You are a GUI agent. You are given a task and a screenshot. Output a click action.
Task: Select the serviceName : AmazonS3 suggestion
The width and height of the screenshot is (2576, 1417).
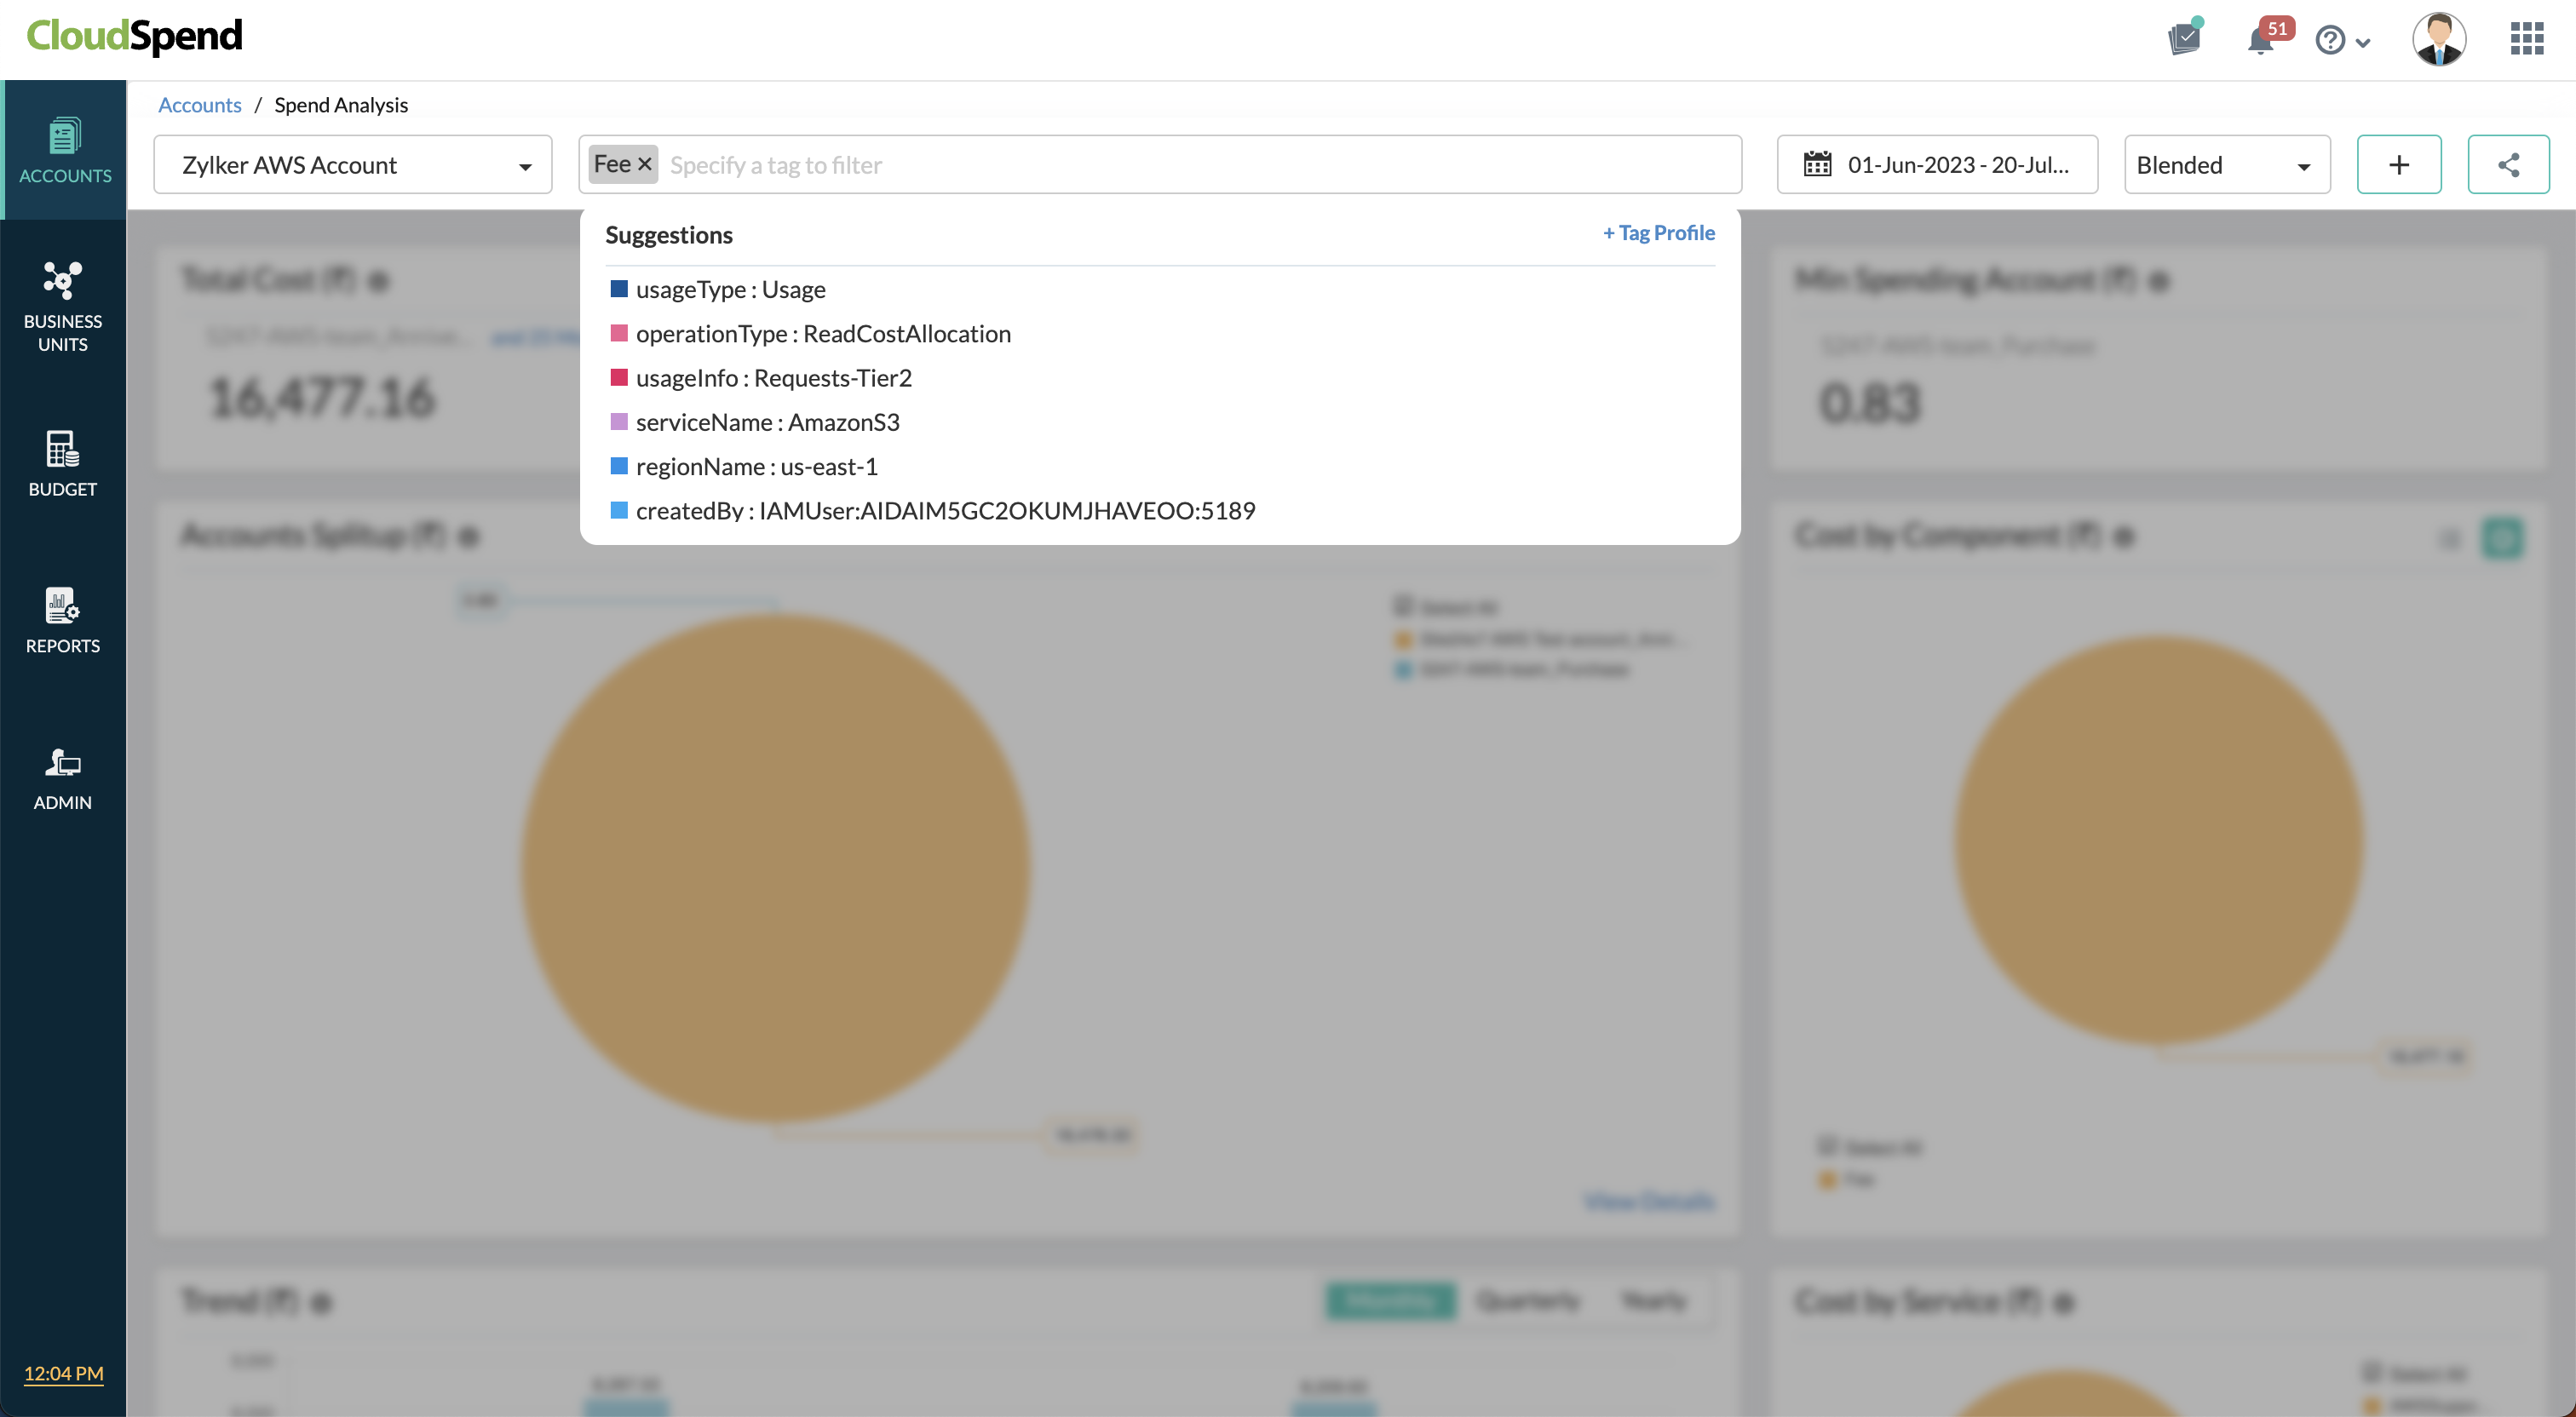767,422
